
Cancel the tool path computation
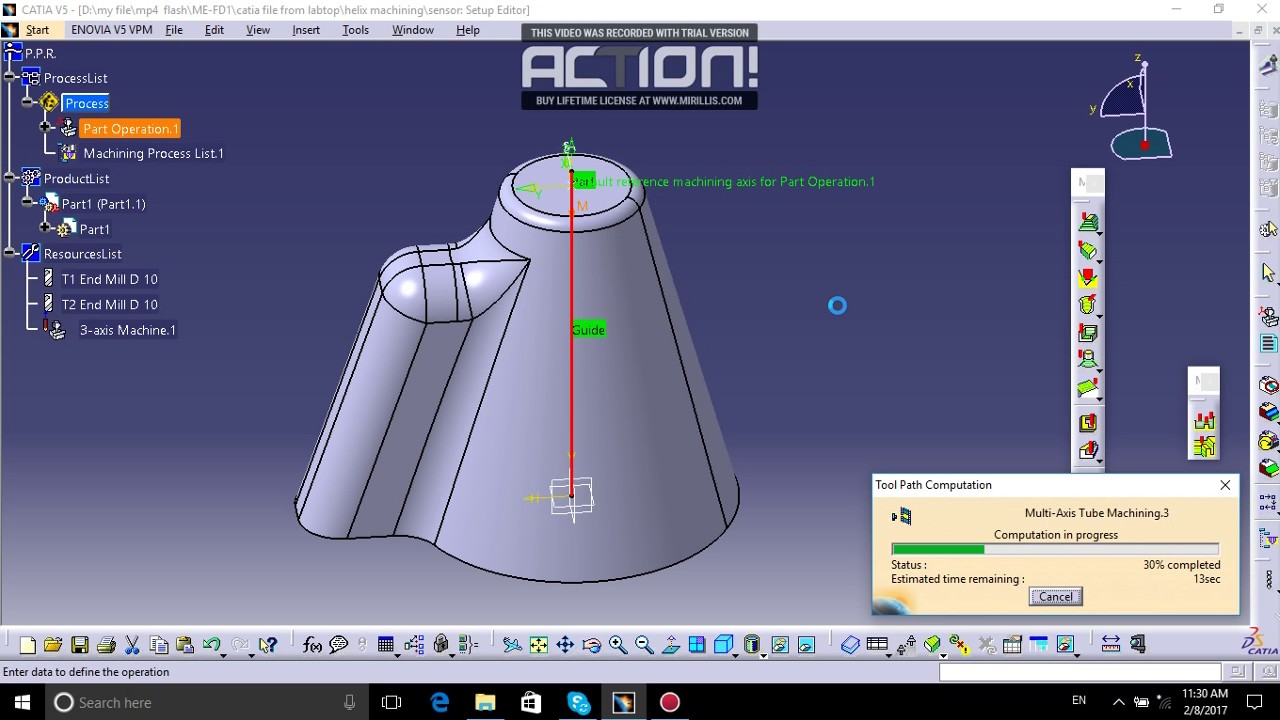point(1055,597)
